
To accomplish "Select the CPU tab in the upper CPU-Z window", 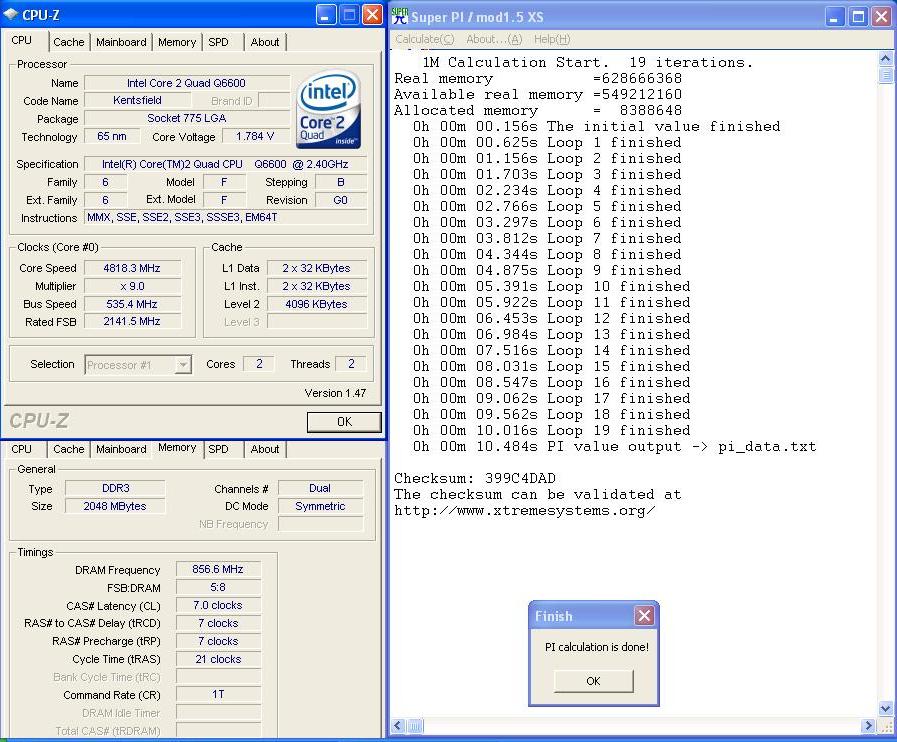I will 22,40.
